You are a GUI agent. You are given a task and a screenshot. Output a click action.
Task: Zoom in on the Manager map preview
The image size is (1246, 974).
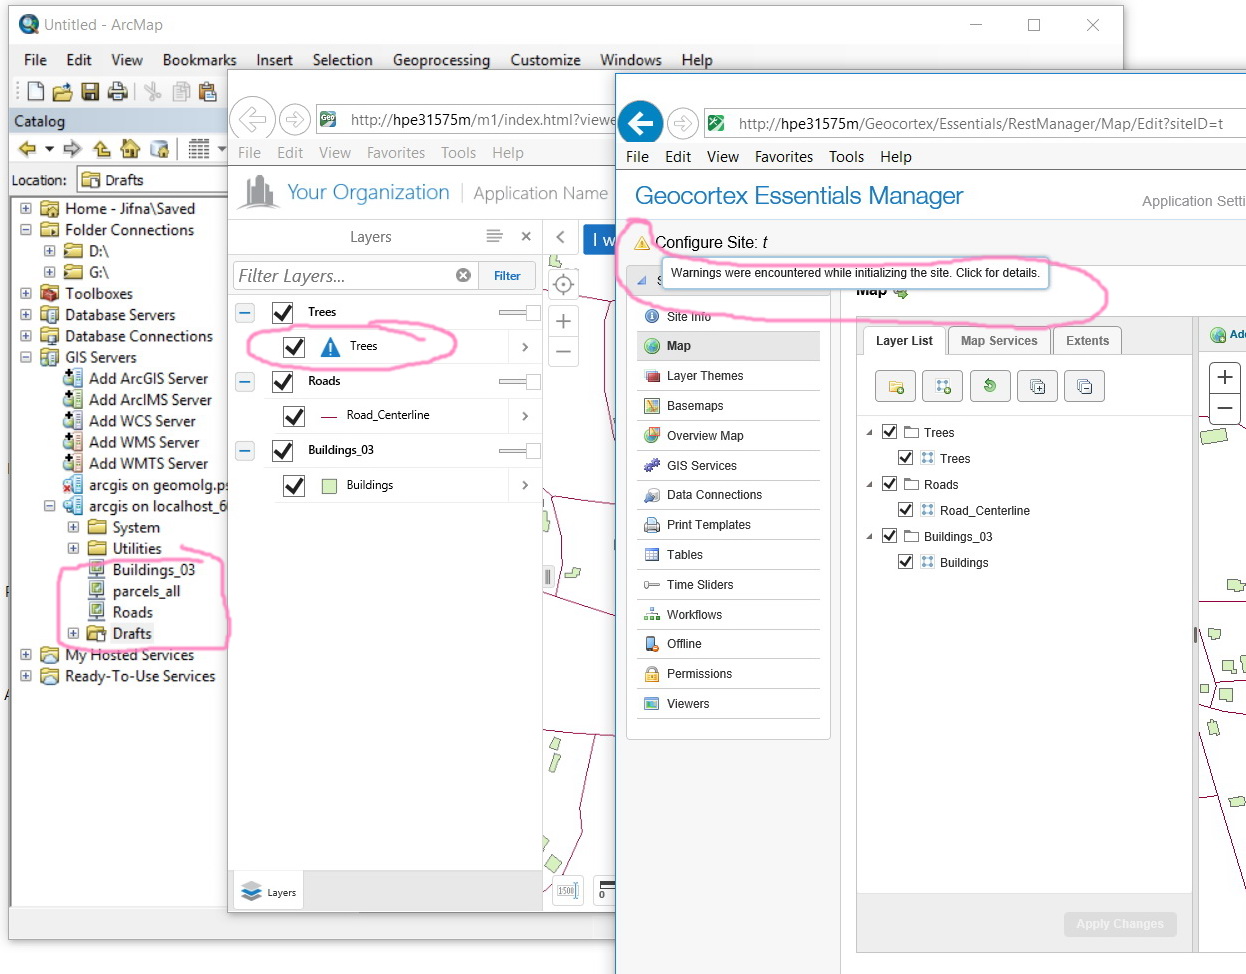(x=1225, y=377)
